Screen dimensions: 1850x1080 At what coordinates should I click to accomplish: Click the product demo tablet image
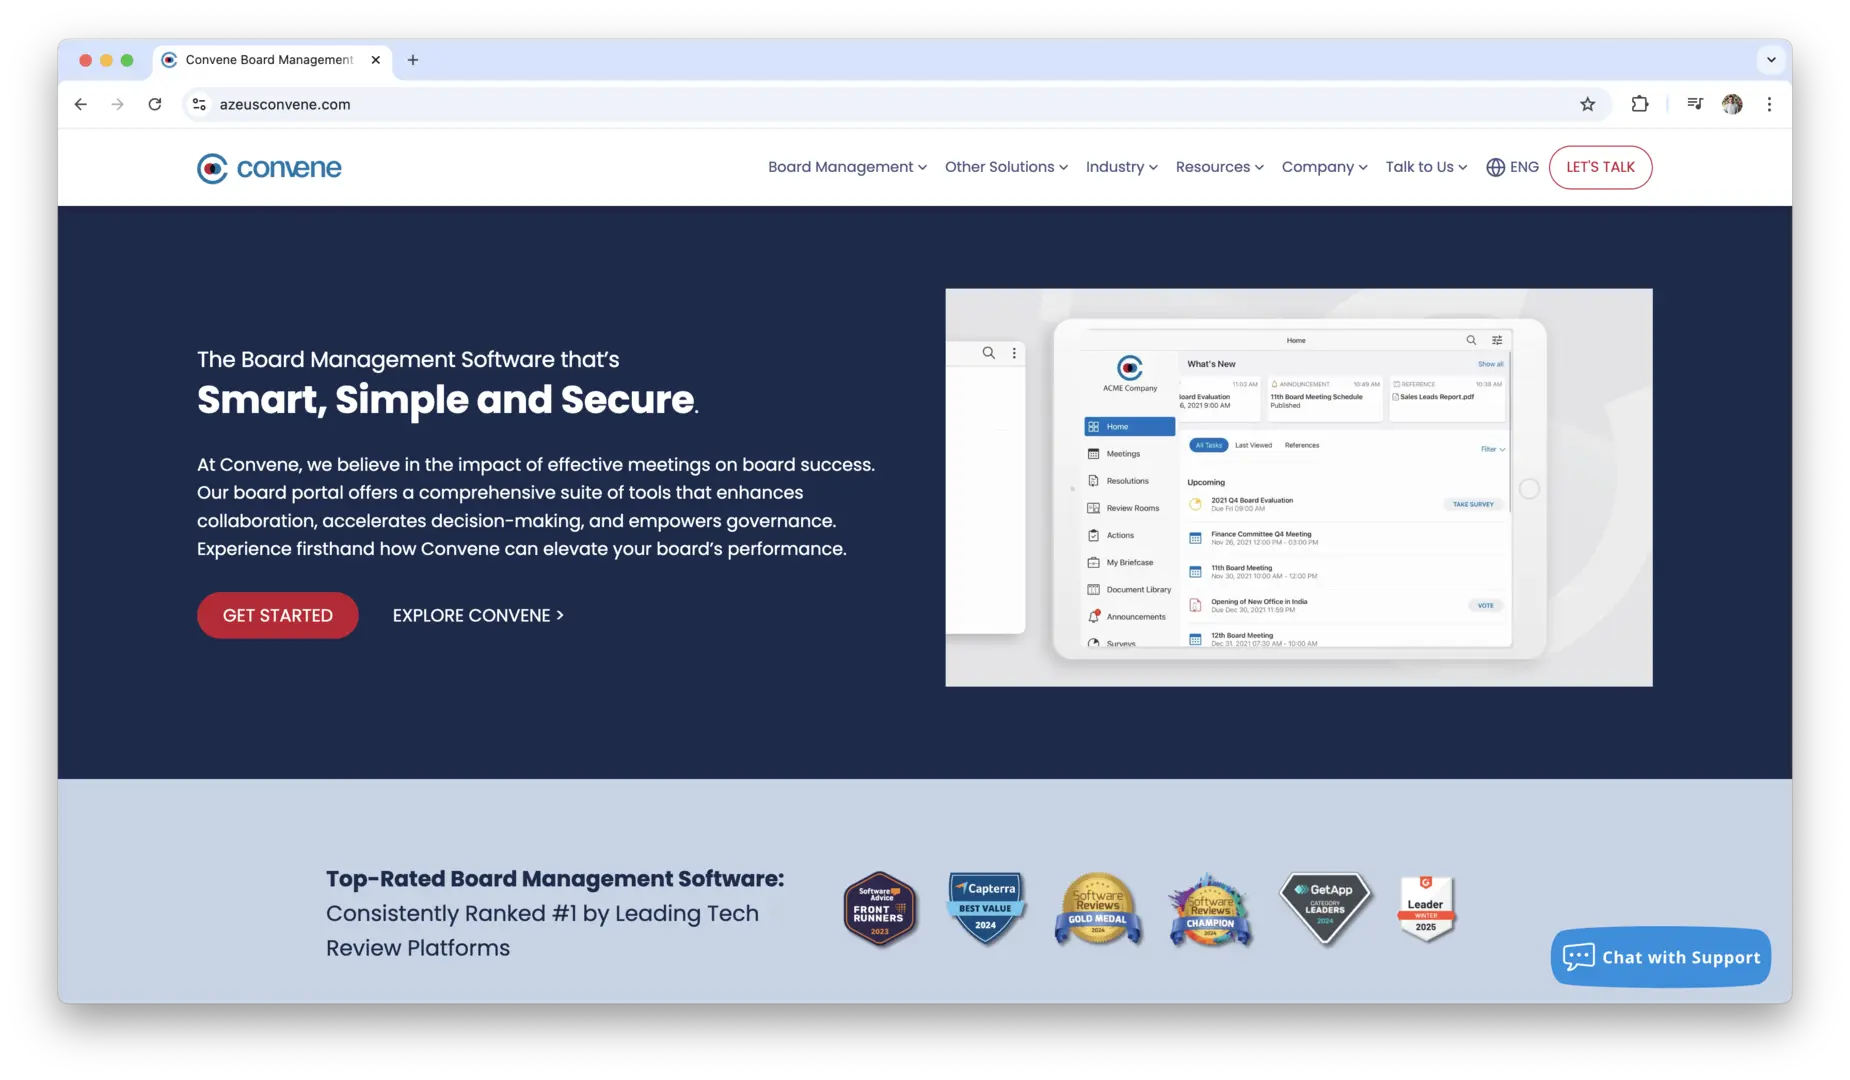(1298, 488)
